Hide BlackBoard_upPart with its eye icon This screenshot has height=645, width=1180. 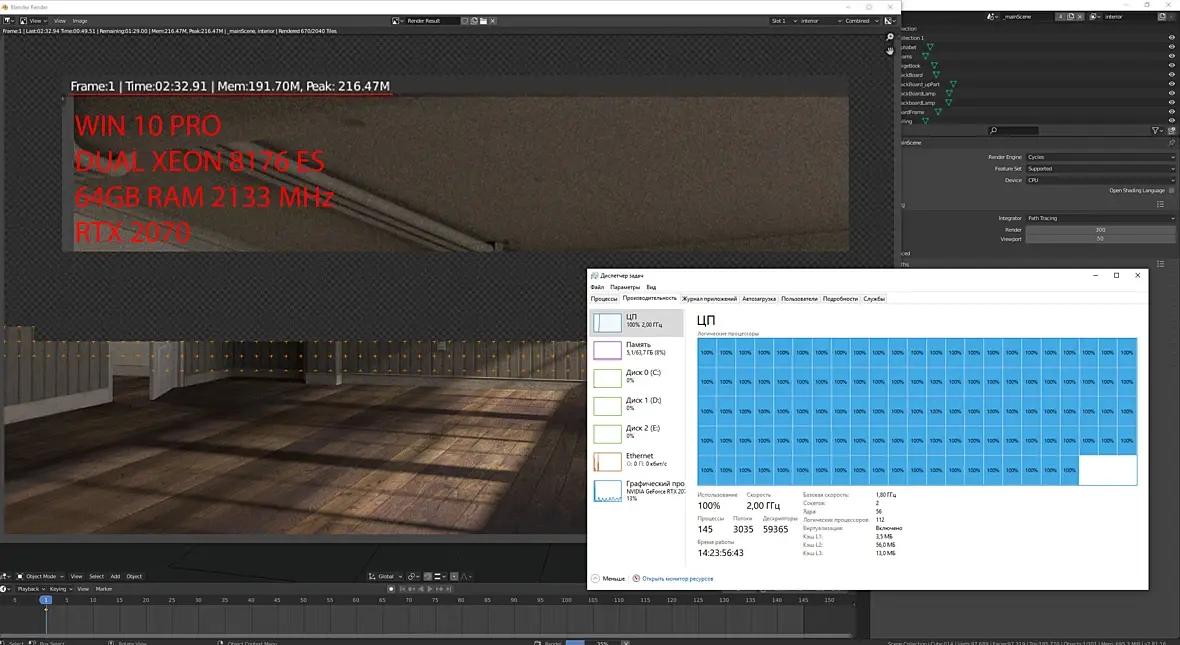coord(1171,84)
